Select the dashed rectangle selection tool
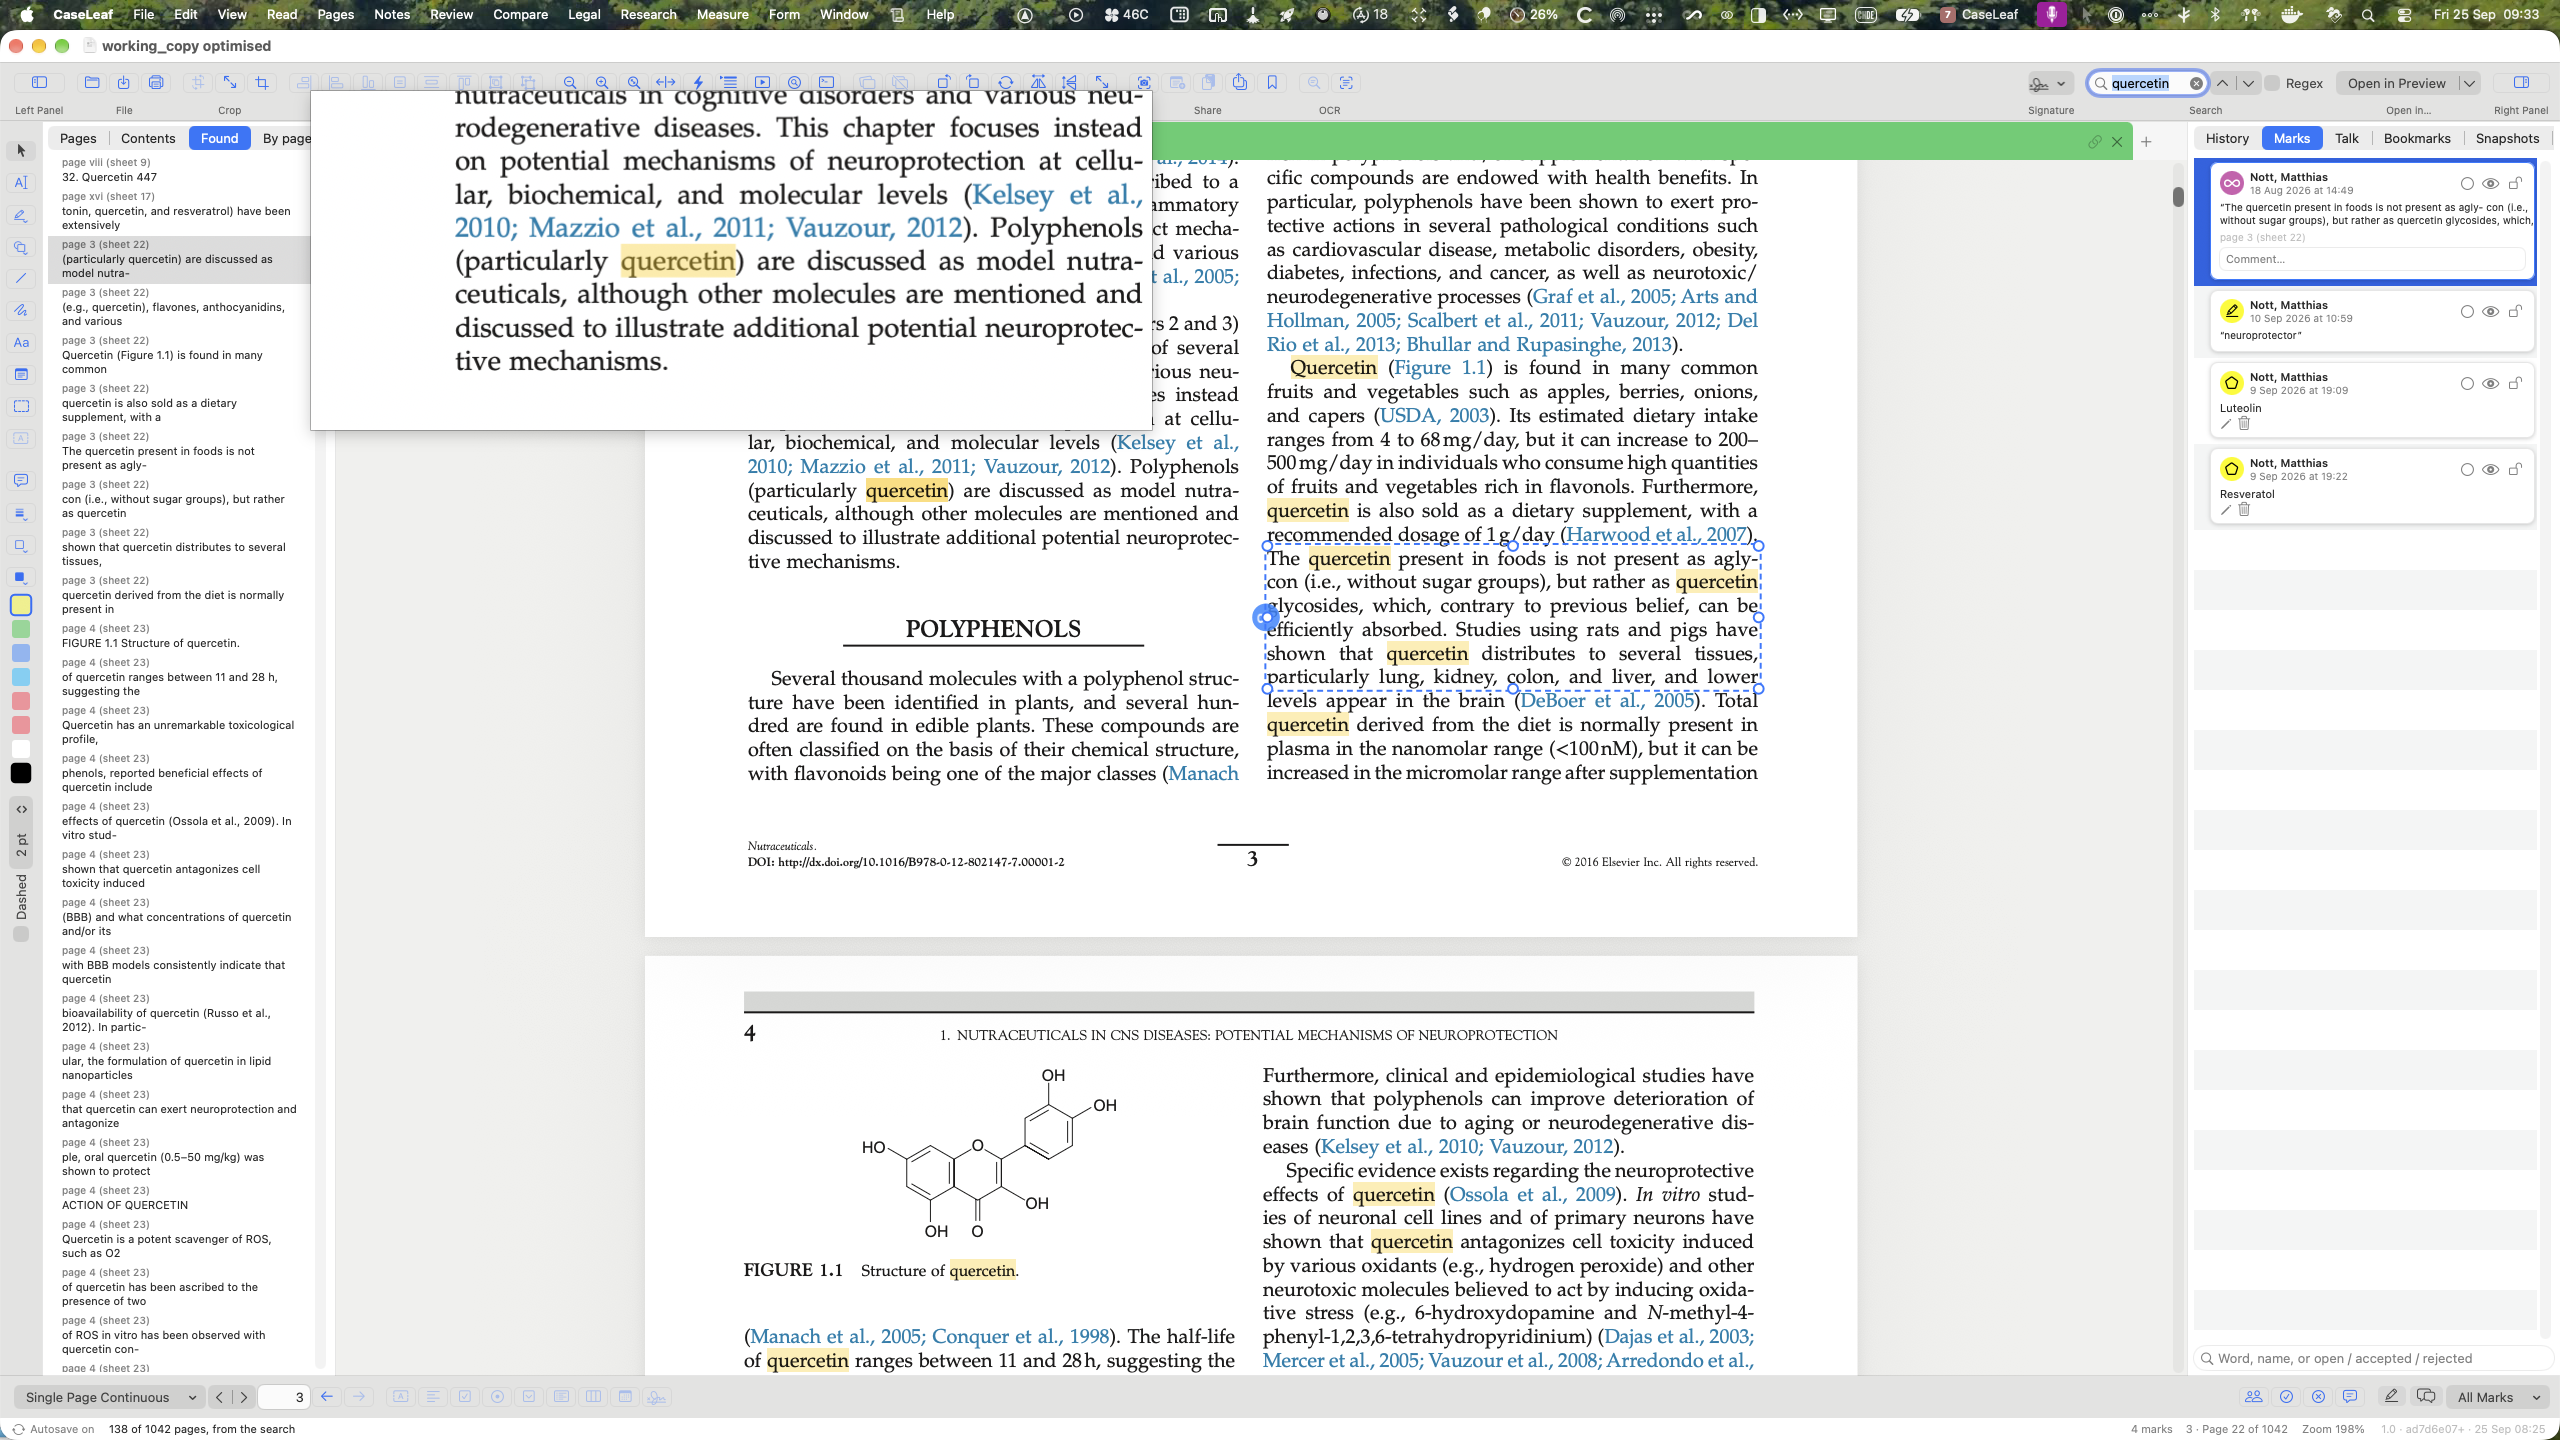Viewport: 2560px width, 1440px height. (x=21, y=407)
